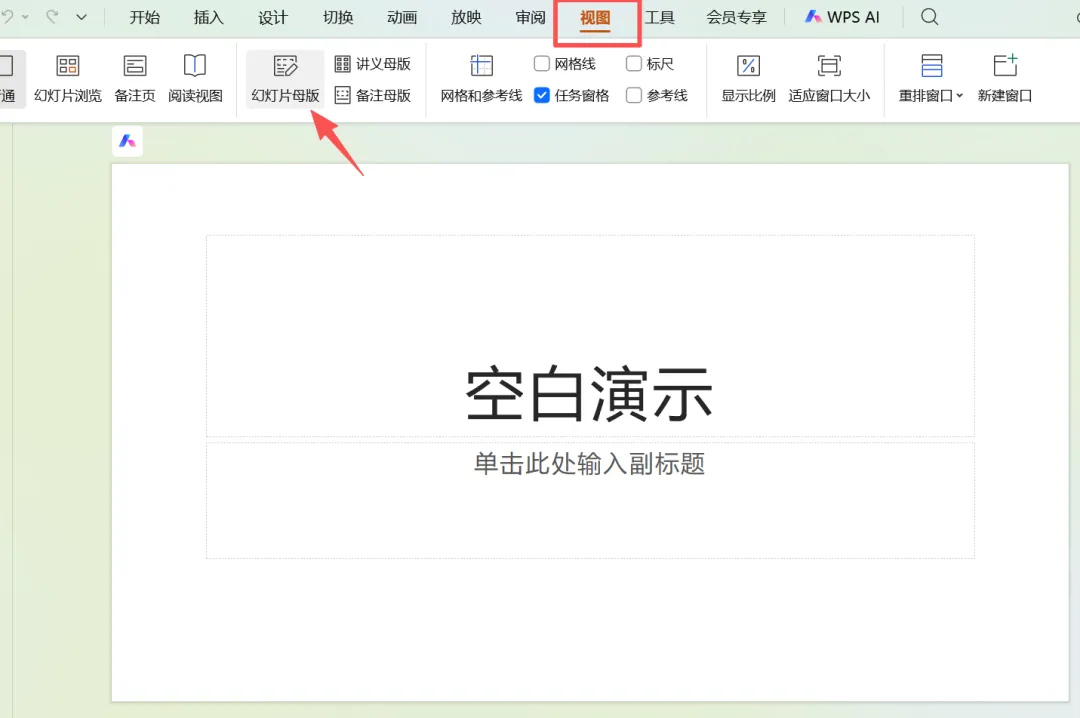
Task: Open the 插入 Insert tab
Action: pos(209,17)
